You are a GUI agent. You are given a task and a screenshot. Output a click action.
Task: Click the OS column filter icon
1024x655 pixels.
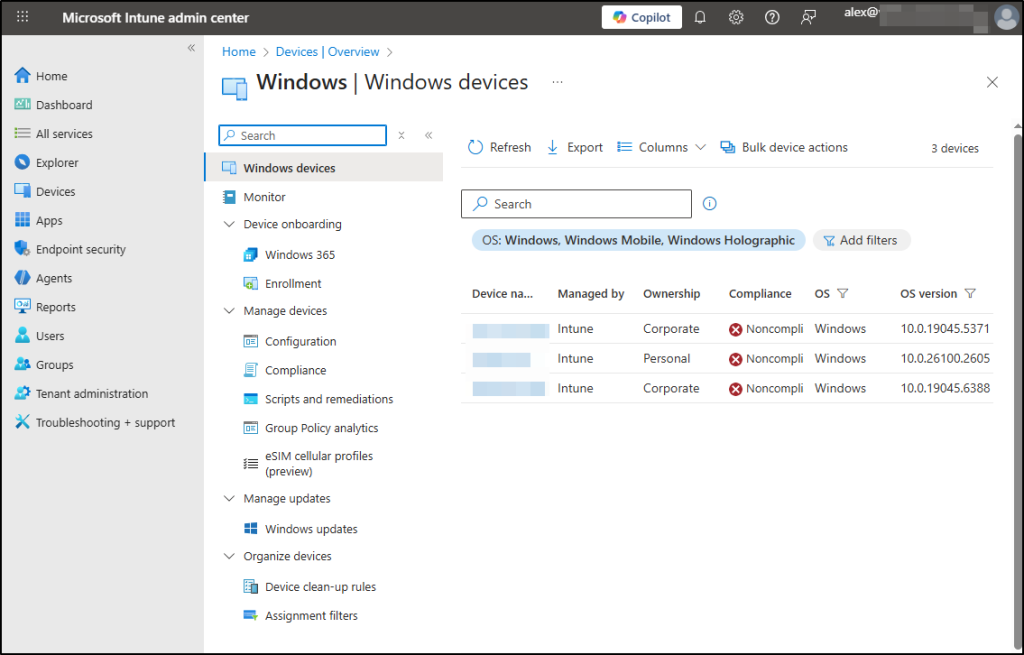click(842, 294)
